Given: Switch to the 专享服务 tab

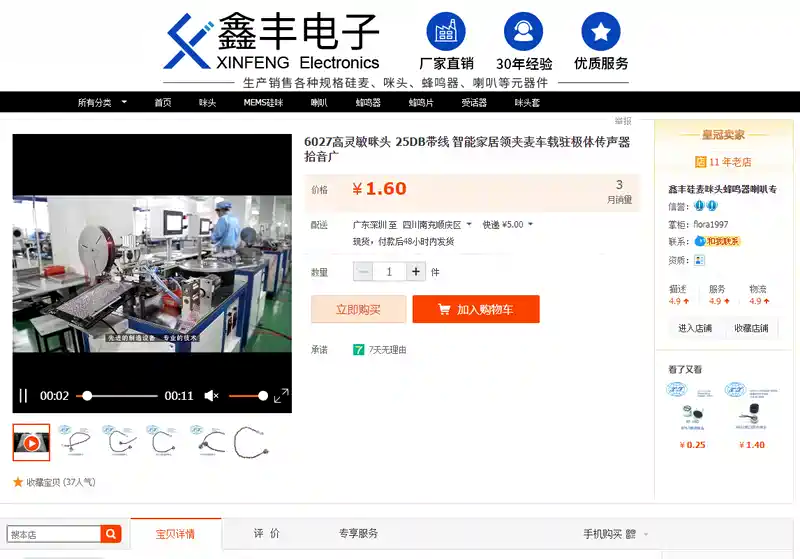Looking at the screenshot, I should [358, 533].
